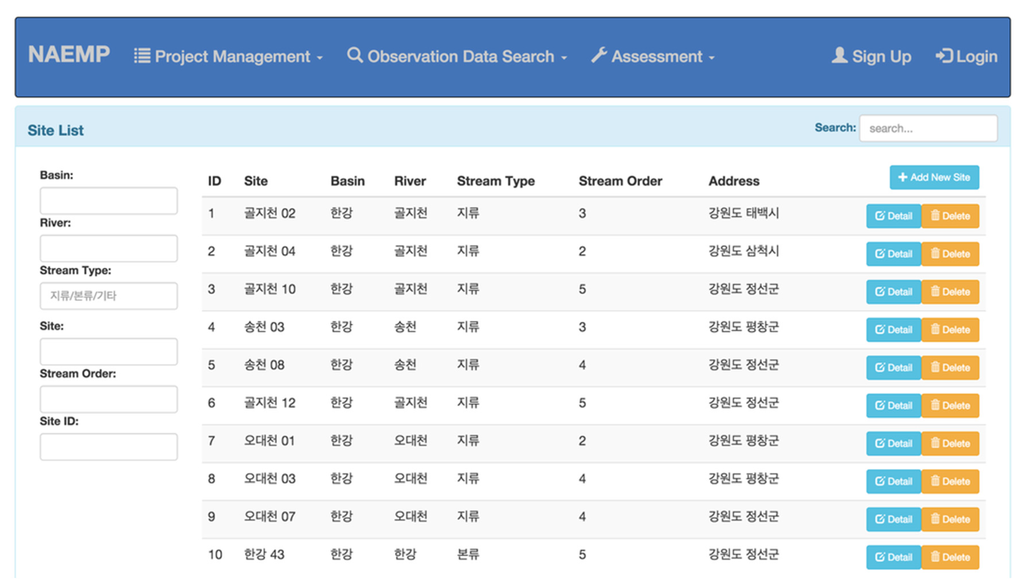Click the edit icon for 오대천 01
The image size is (1024, 587).
(x=880, y=443)
